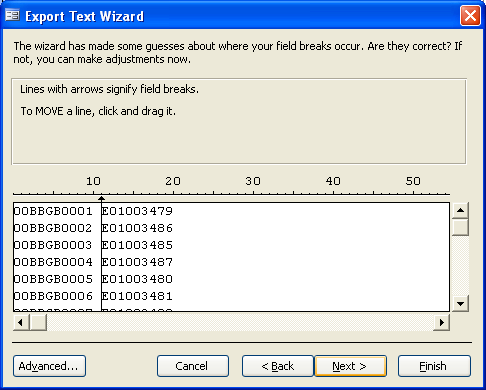
Task: Click the value E01003487
Action: 137,262
